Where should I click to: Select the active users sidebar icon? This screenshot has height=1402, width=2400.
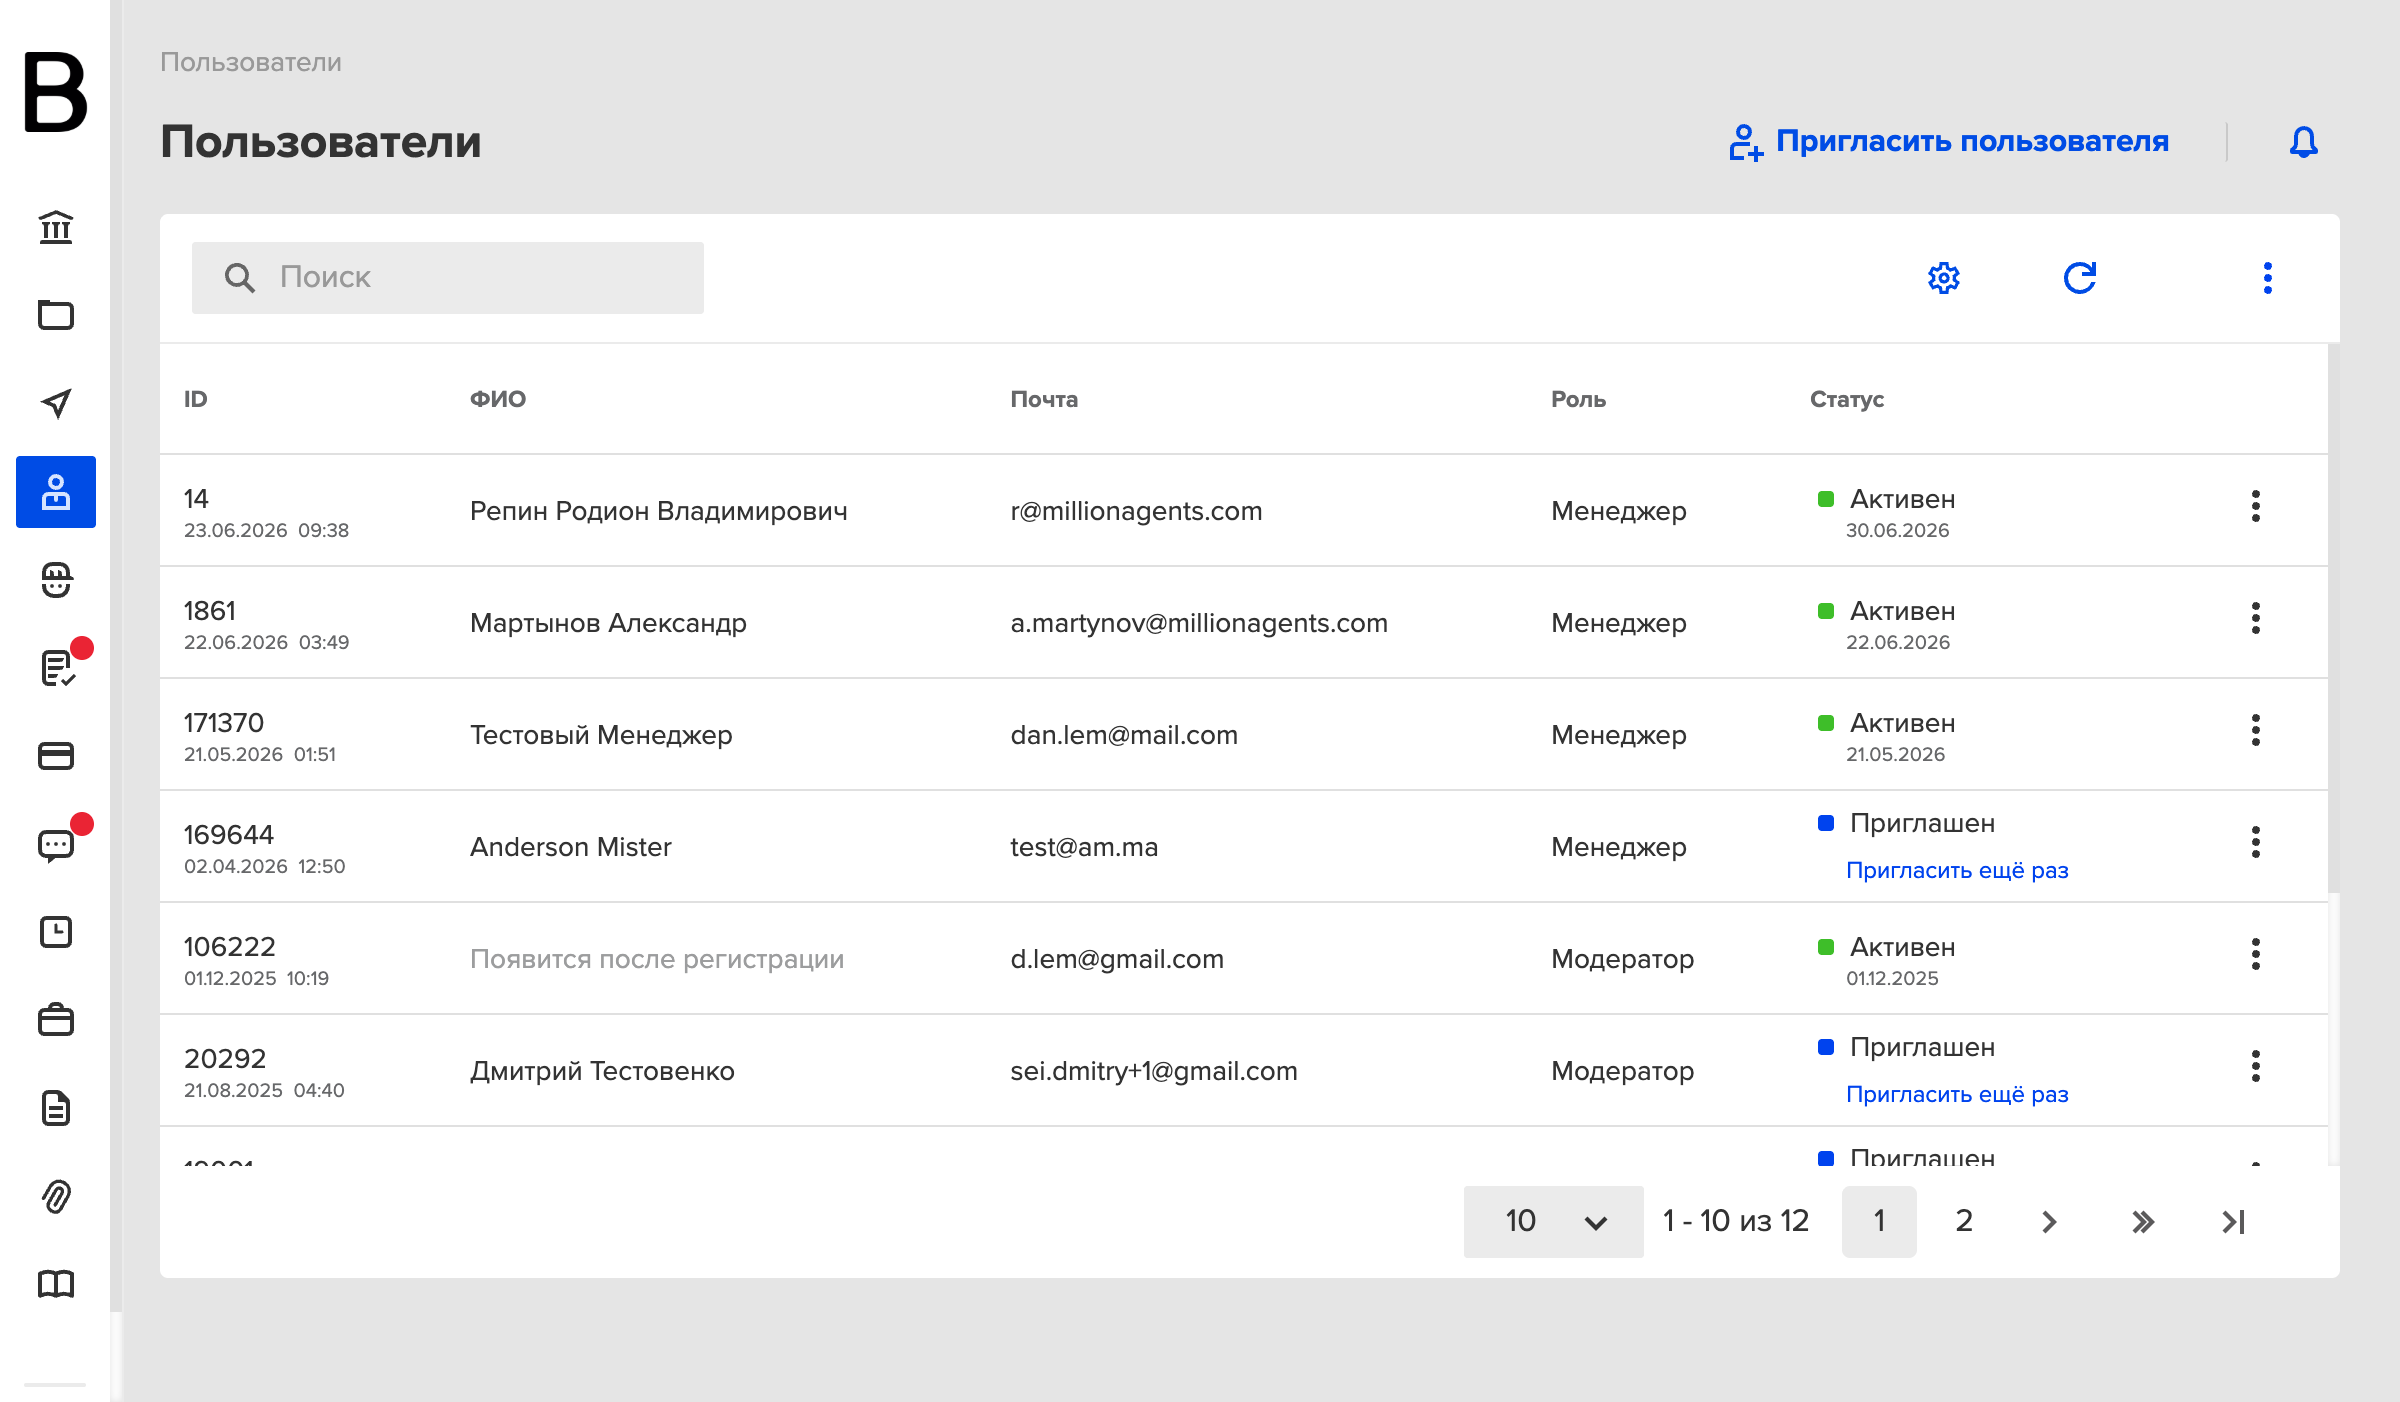coord(56,492)
